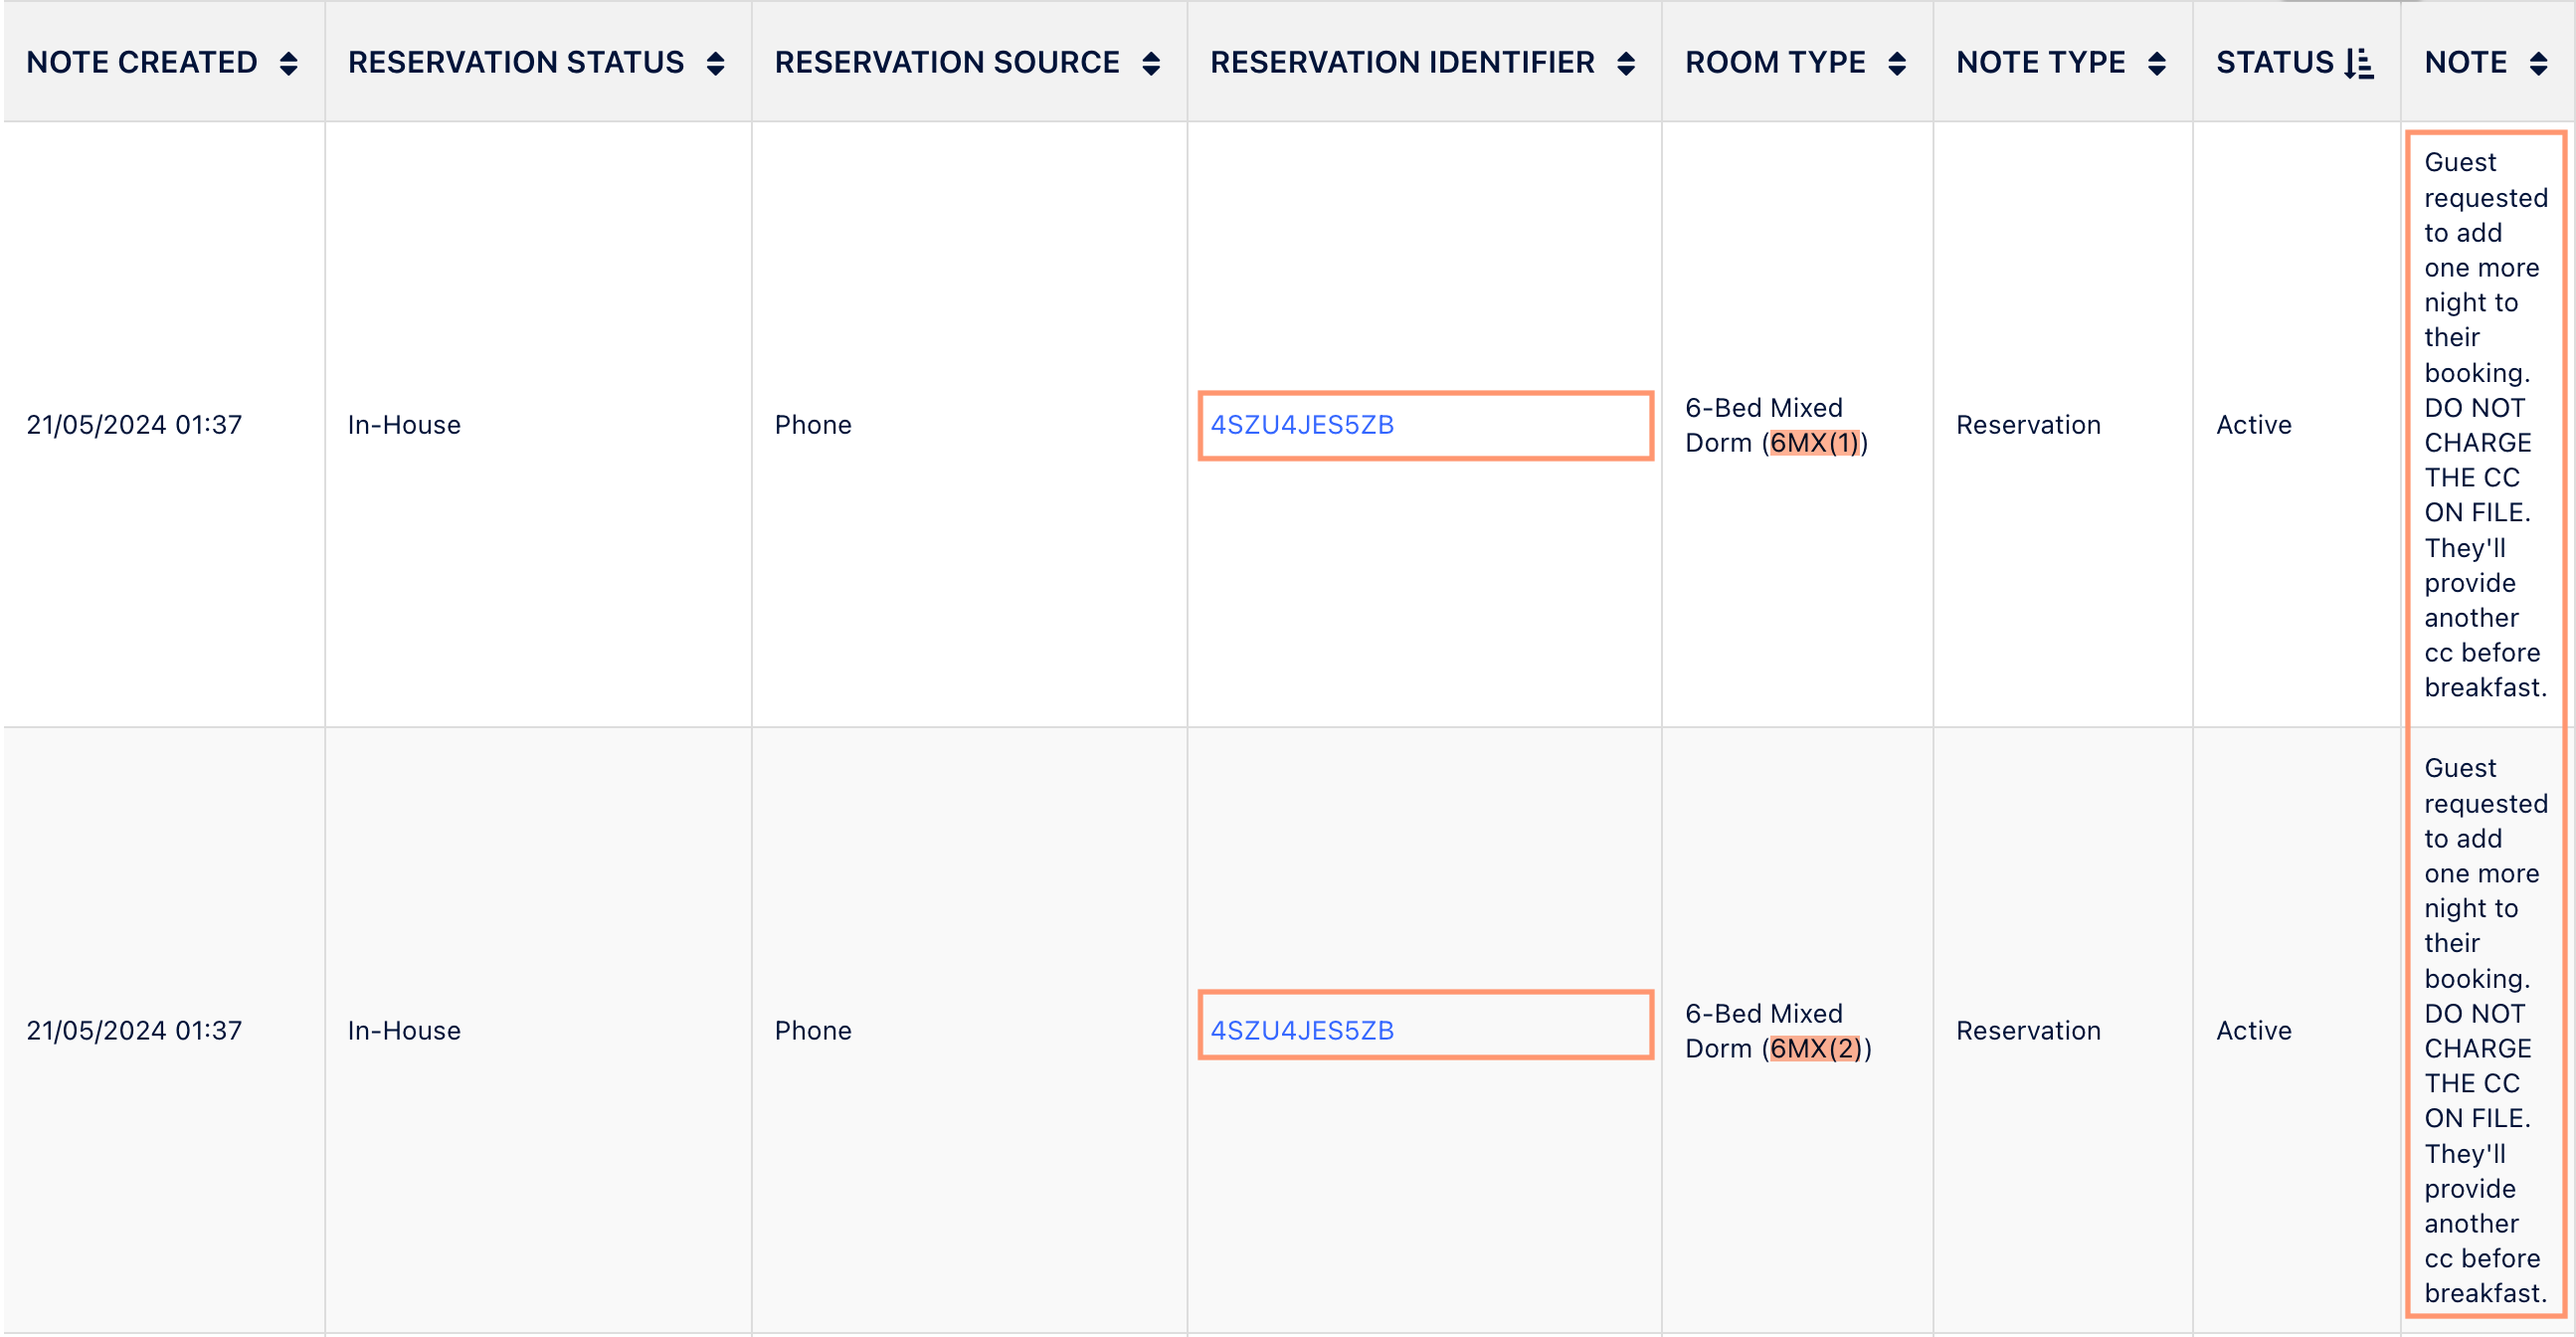Select the 6-Bed Mixed Dorm (6MX(2)) cell
This screenshot has width=2576, height=1337.
[x=1778, y=1031]
